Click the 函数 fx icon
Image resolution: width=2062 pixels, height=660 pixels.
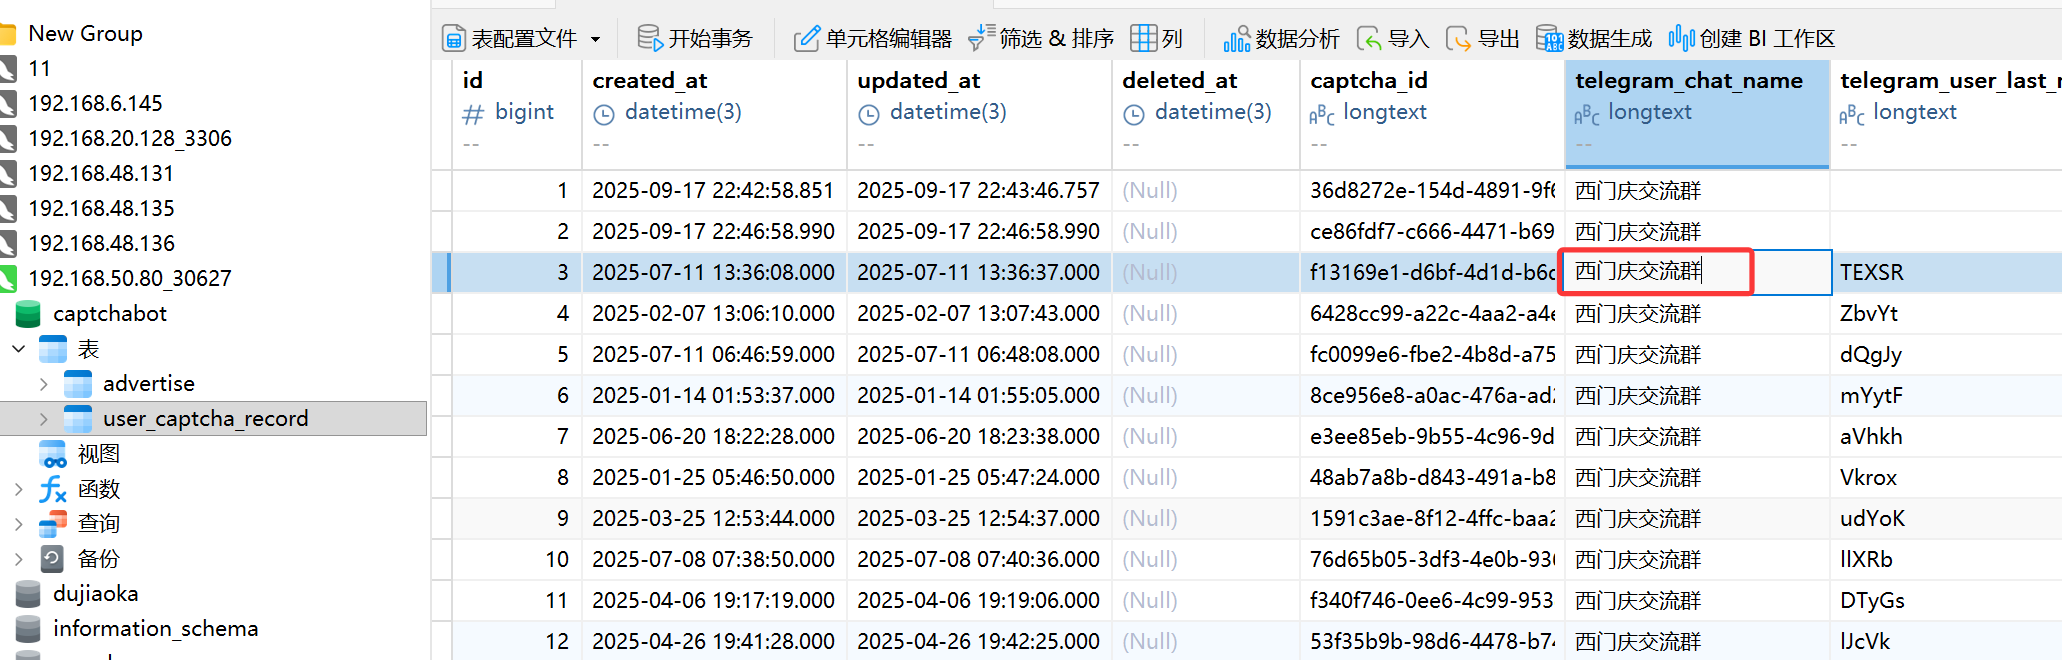[53, 489]
